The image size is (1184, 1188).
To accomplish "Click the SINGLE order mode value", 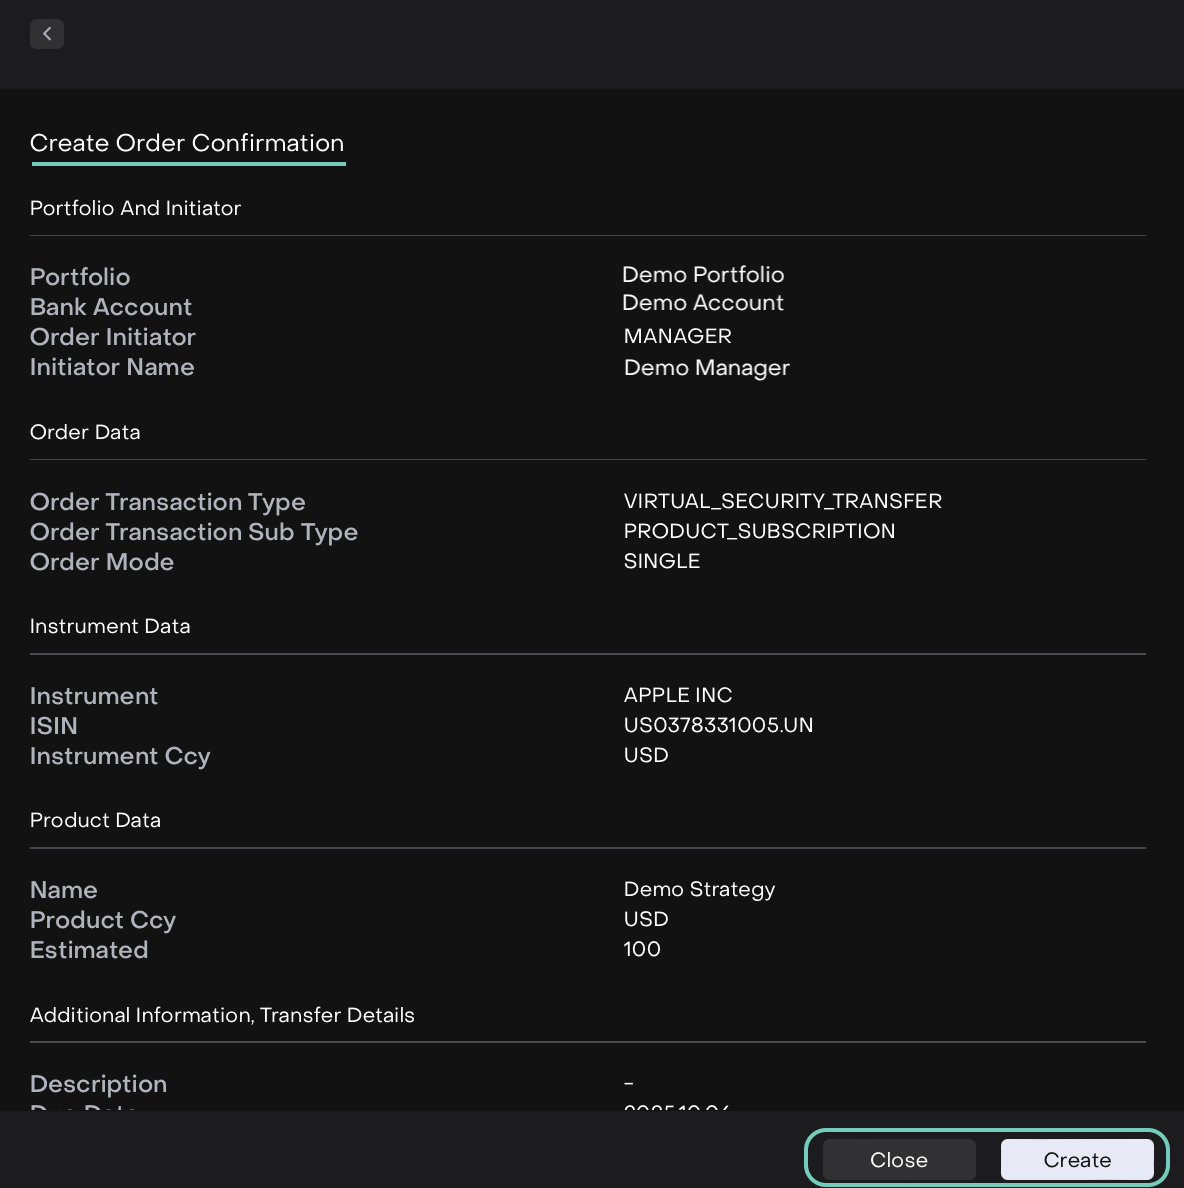I will 661,561.
